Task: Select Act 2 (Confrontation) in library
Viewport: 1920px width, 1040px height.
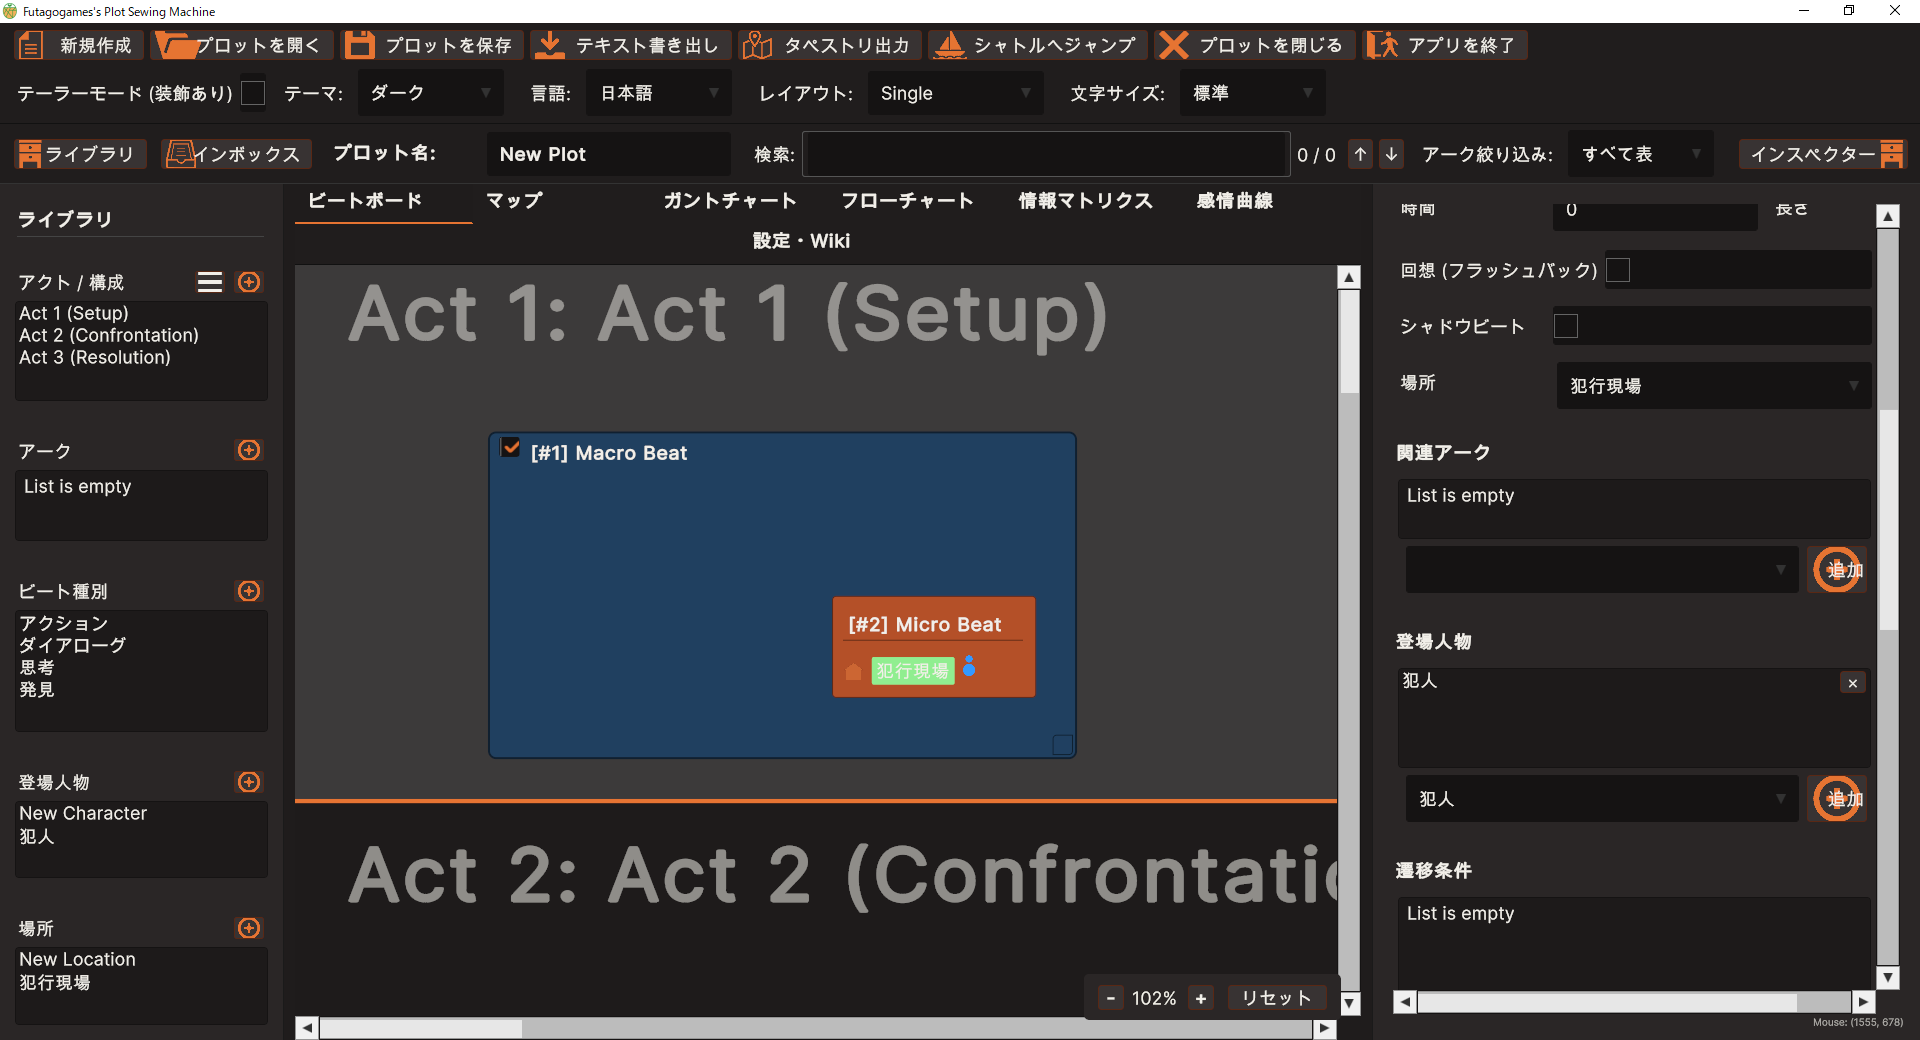Action: point(109,335)
